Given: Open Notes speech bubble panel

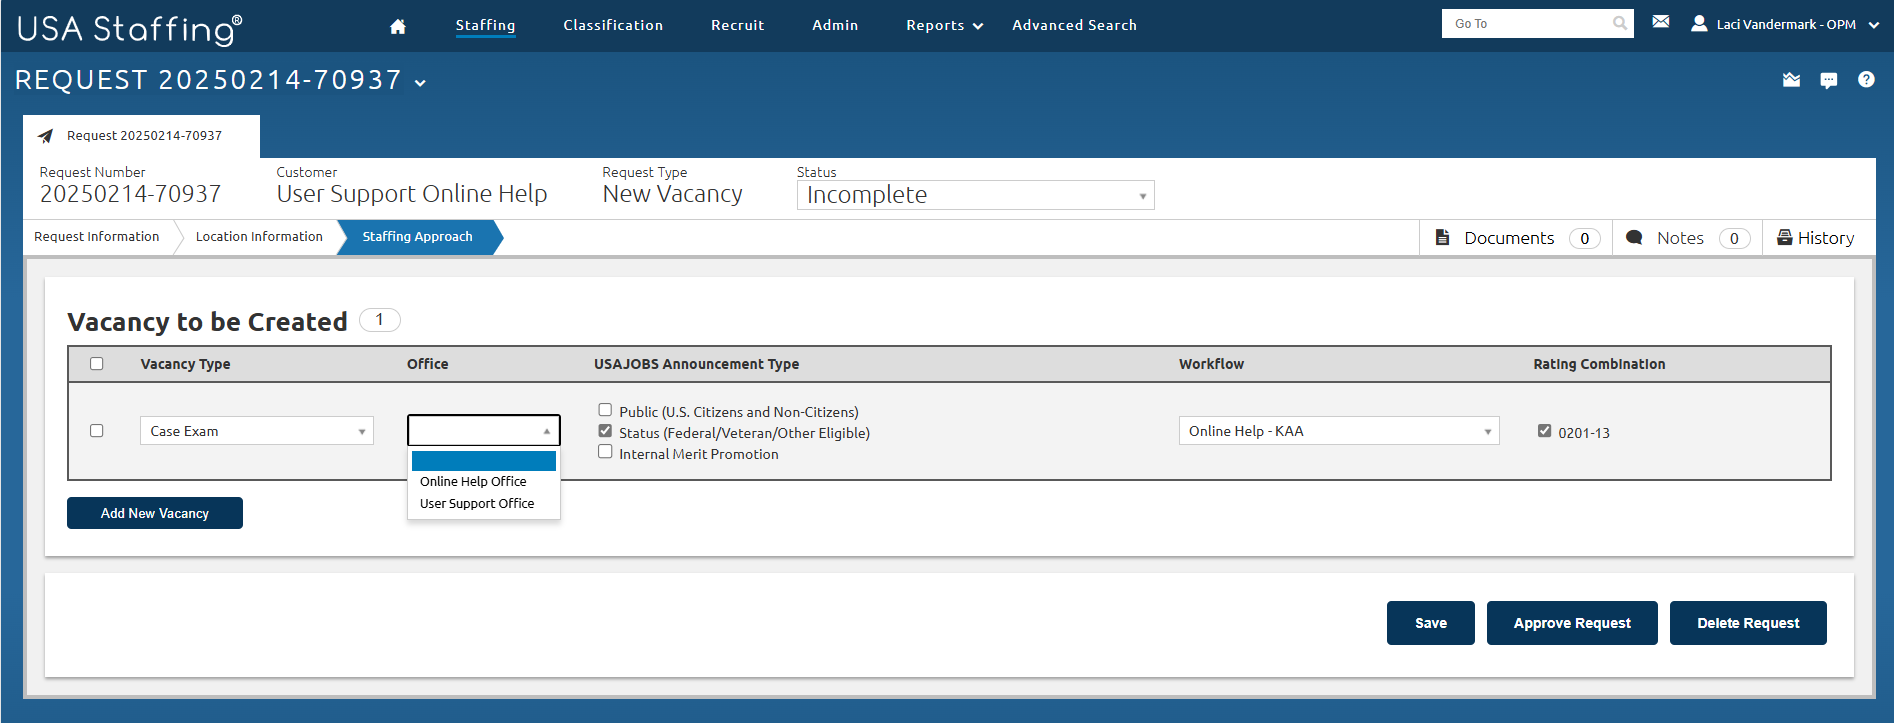Looking at the screenshot, I should point(1635,238).
